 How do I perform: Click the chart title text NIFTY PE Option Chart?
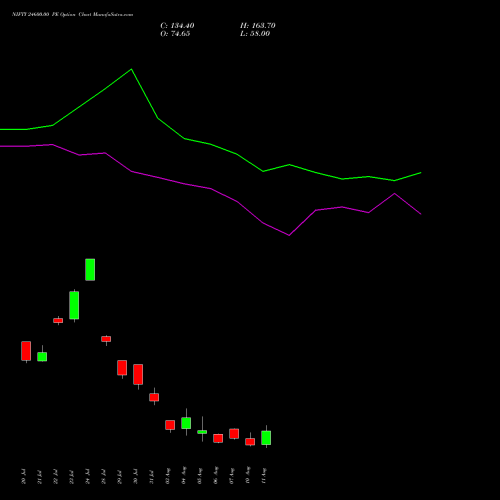(72, 14)
